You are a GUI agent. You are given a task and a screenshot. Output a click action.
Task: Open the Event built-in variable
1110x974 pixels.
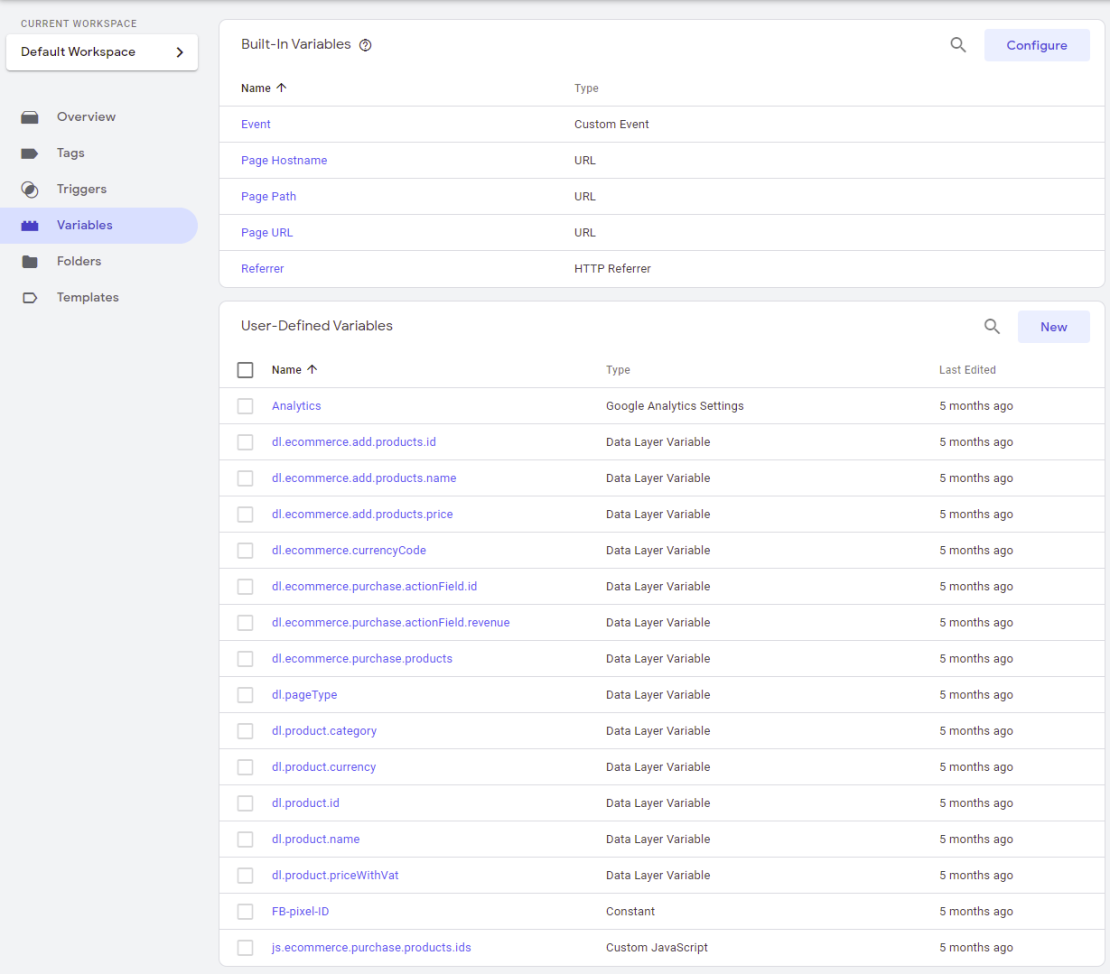(x=256, y=124)
